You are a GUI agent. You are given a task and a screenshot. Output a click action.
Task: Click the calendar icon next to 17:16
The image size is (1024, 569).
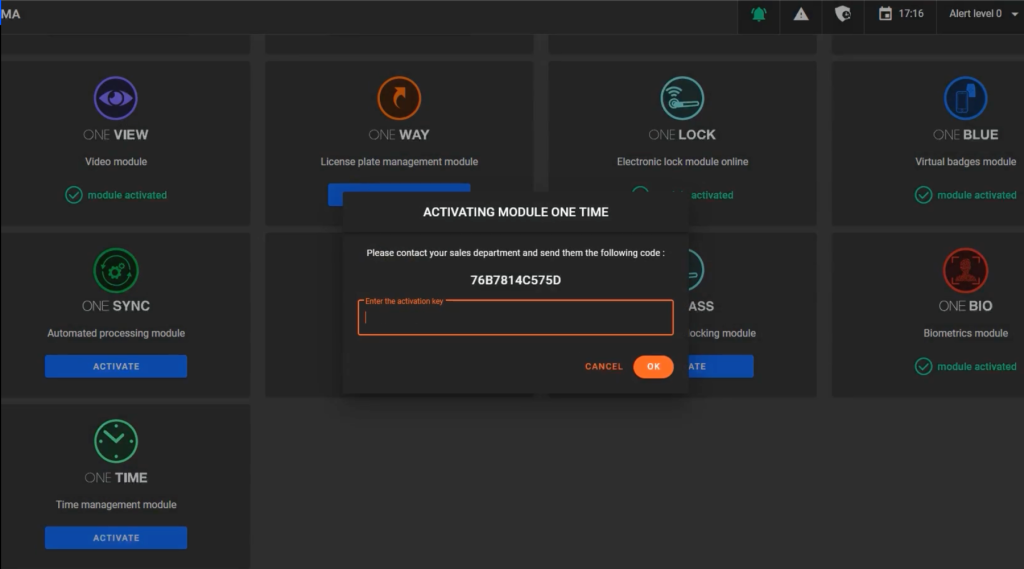point(885,14)
